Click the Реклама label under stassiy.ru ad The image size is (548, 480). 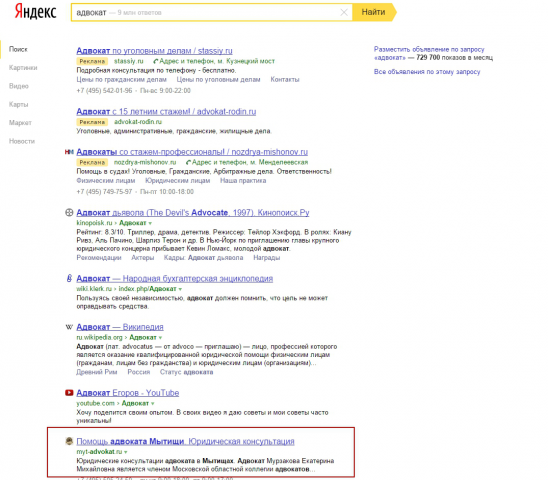coord(92,62)
